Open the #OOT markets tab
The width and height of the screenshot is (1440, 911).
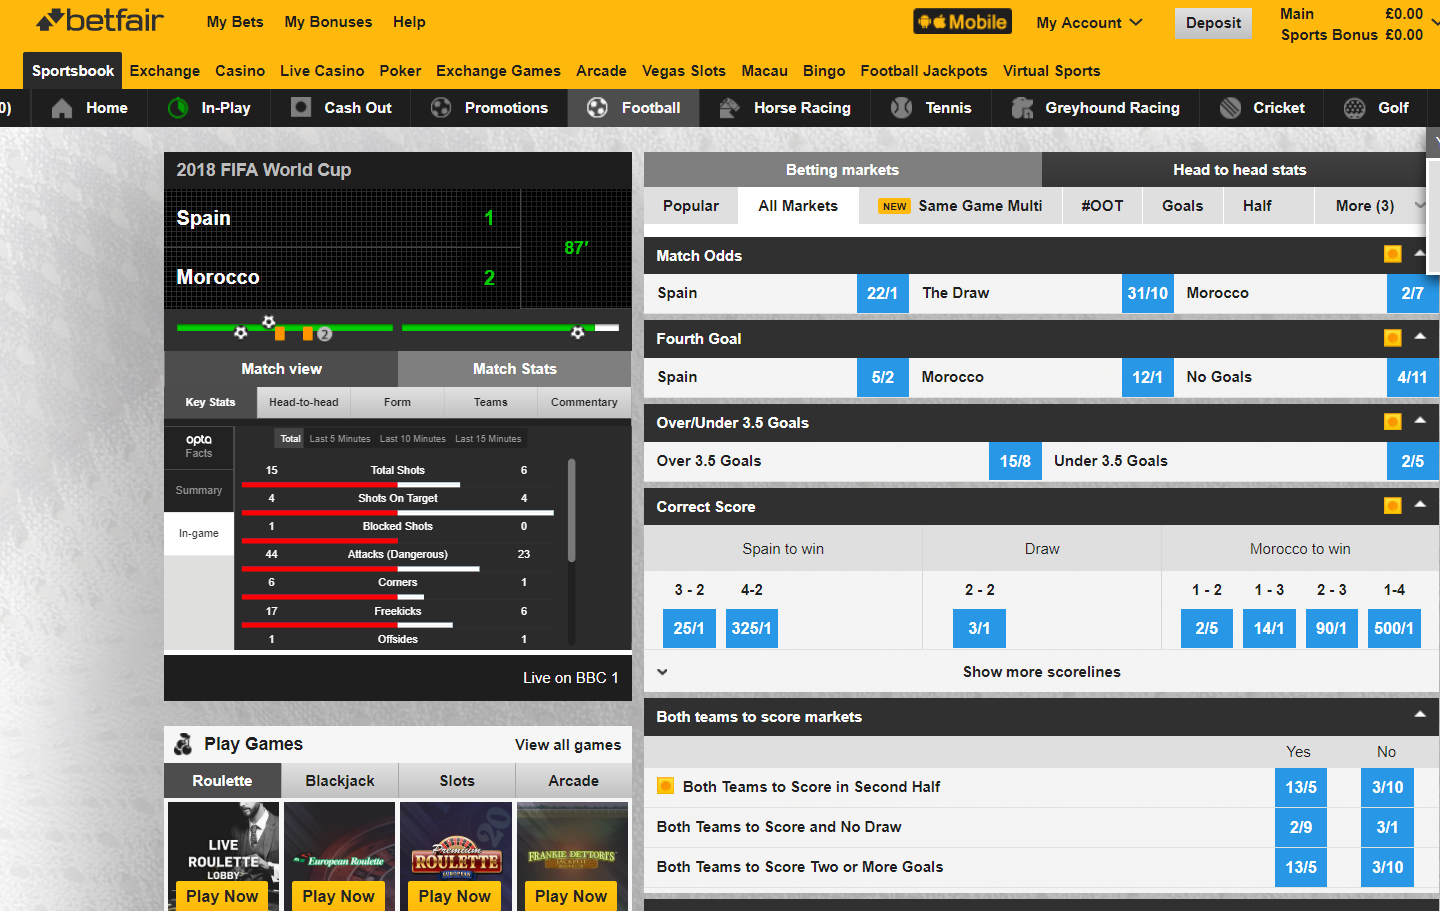pyautogui.click(x=1102, y=206)
